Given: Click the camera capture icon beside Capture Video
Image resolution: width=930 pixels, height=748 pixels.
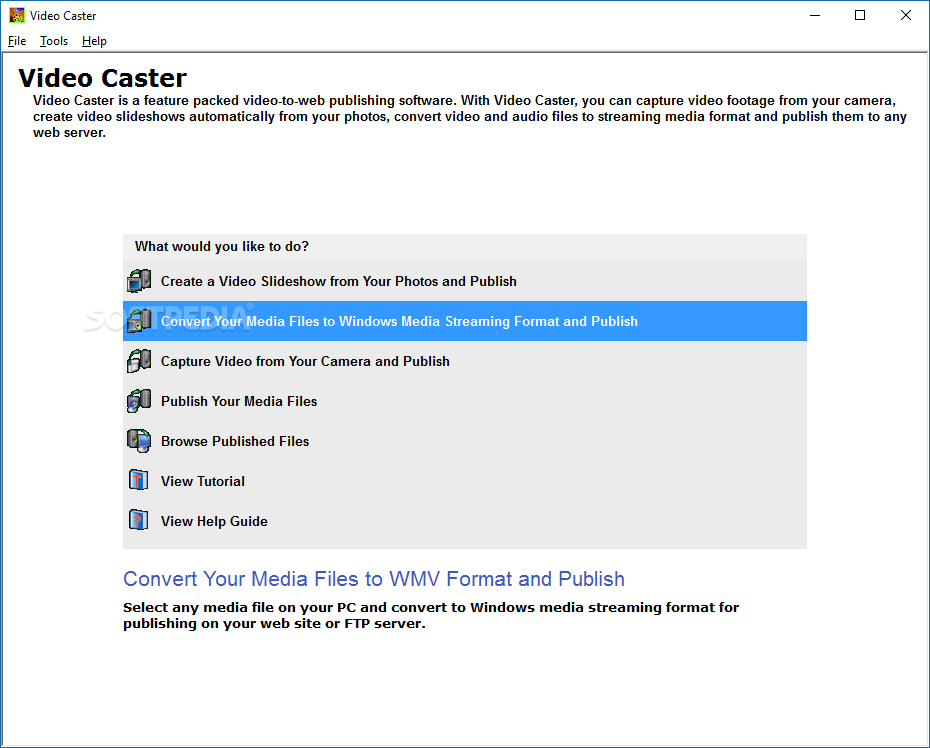Looking at the screenshot, I should (x=139, y=361).
